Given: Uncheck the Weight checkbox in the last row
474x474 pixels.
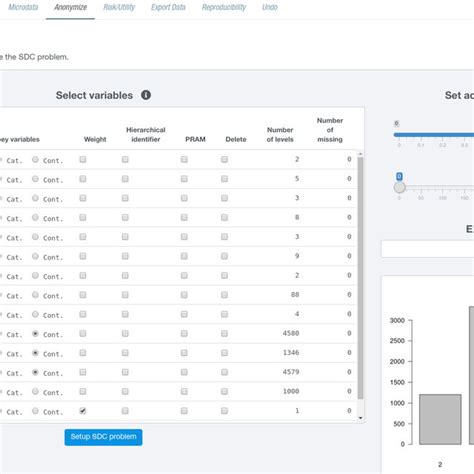Looking at the screenshot, I should click(83, 411).
